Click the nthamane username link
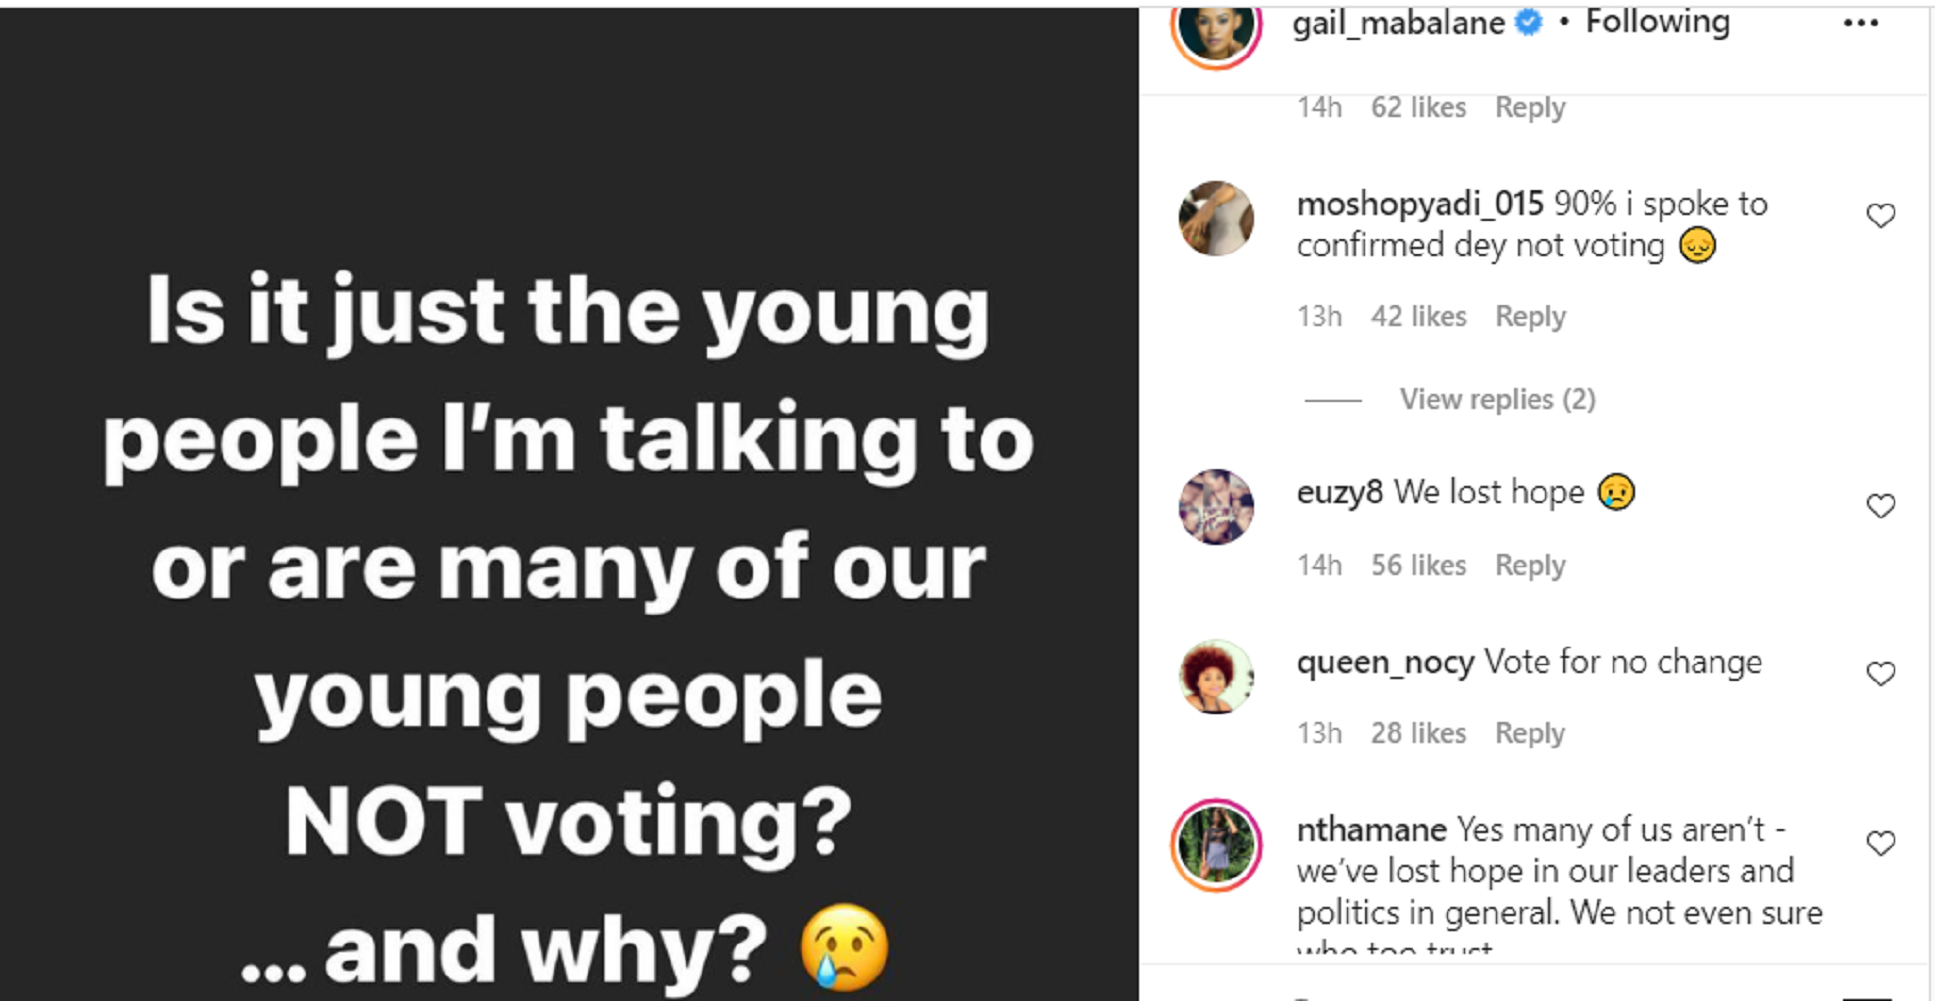This screenshot has width=1935, height=1001. pos(1371,829)
